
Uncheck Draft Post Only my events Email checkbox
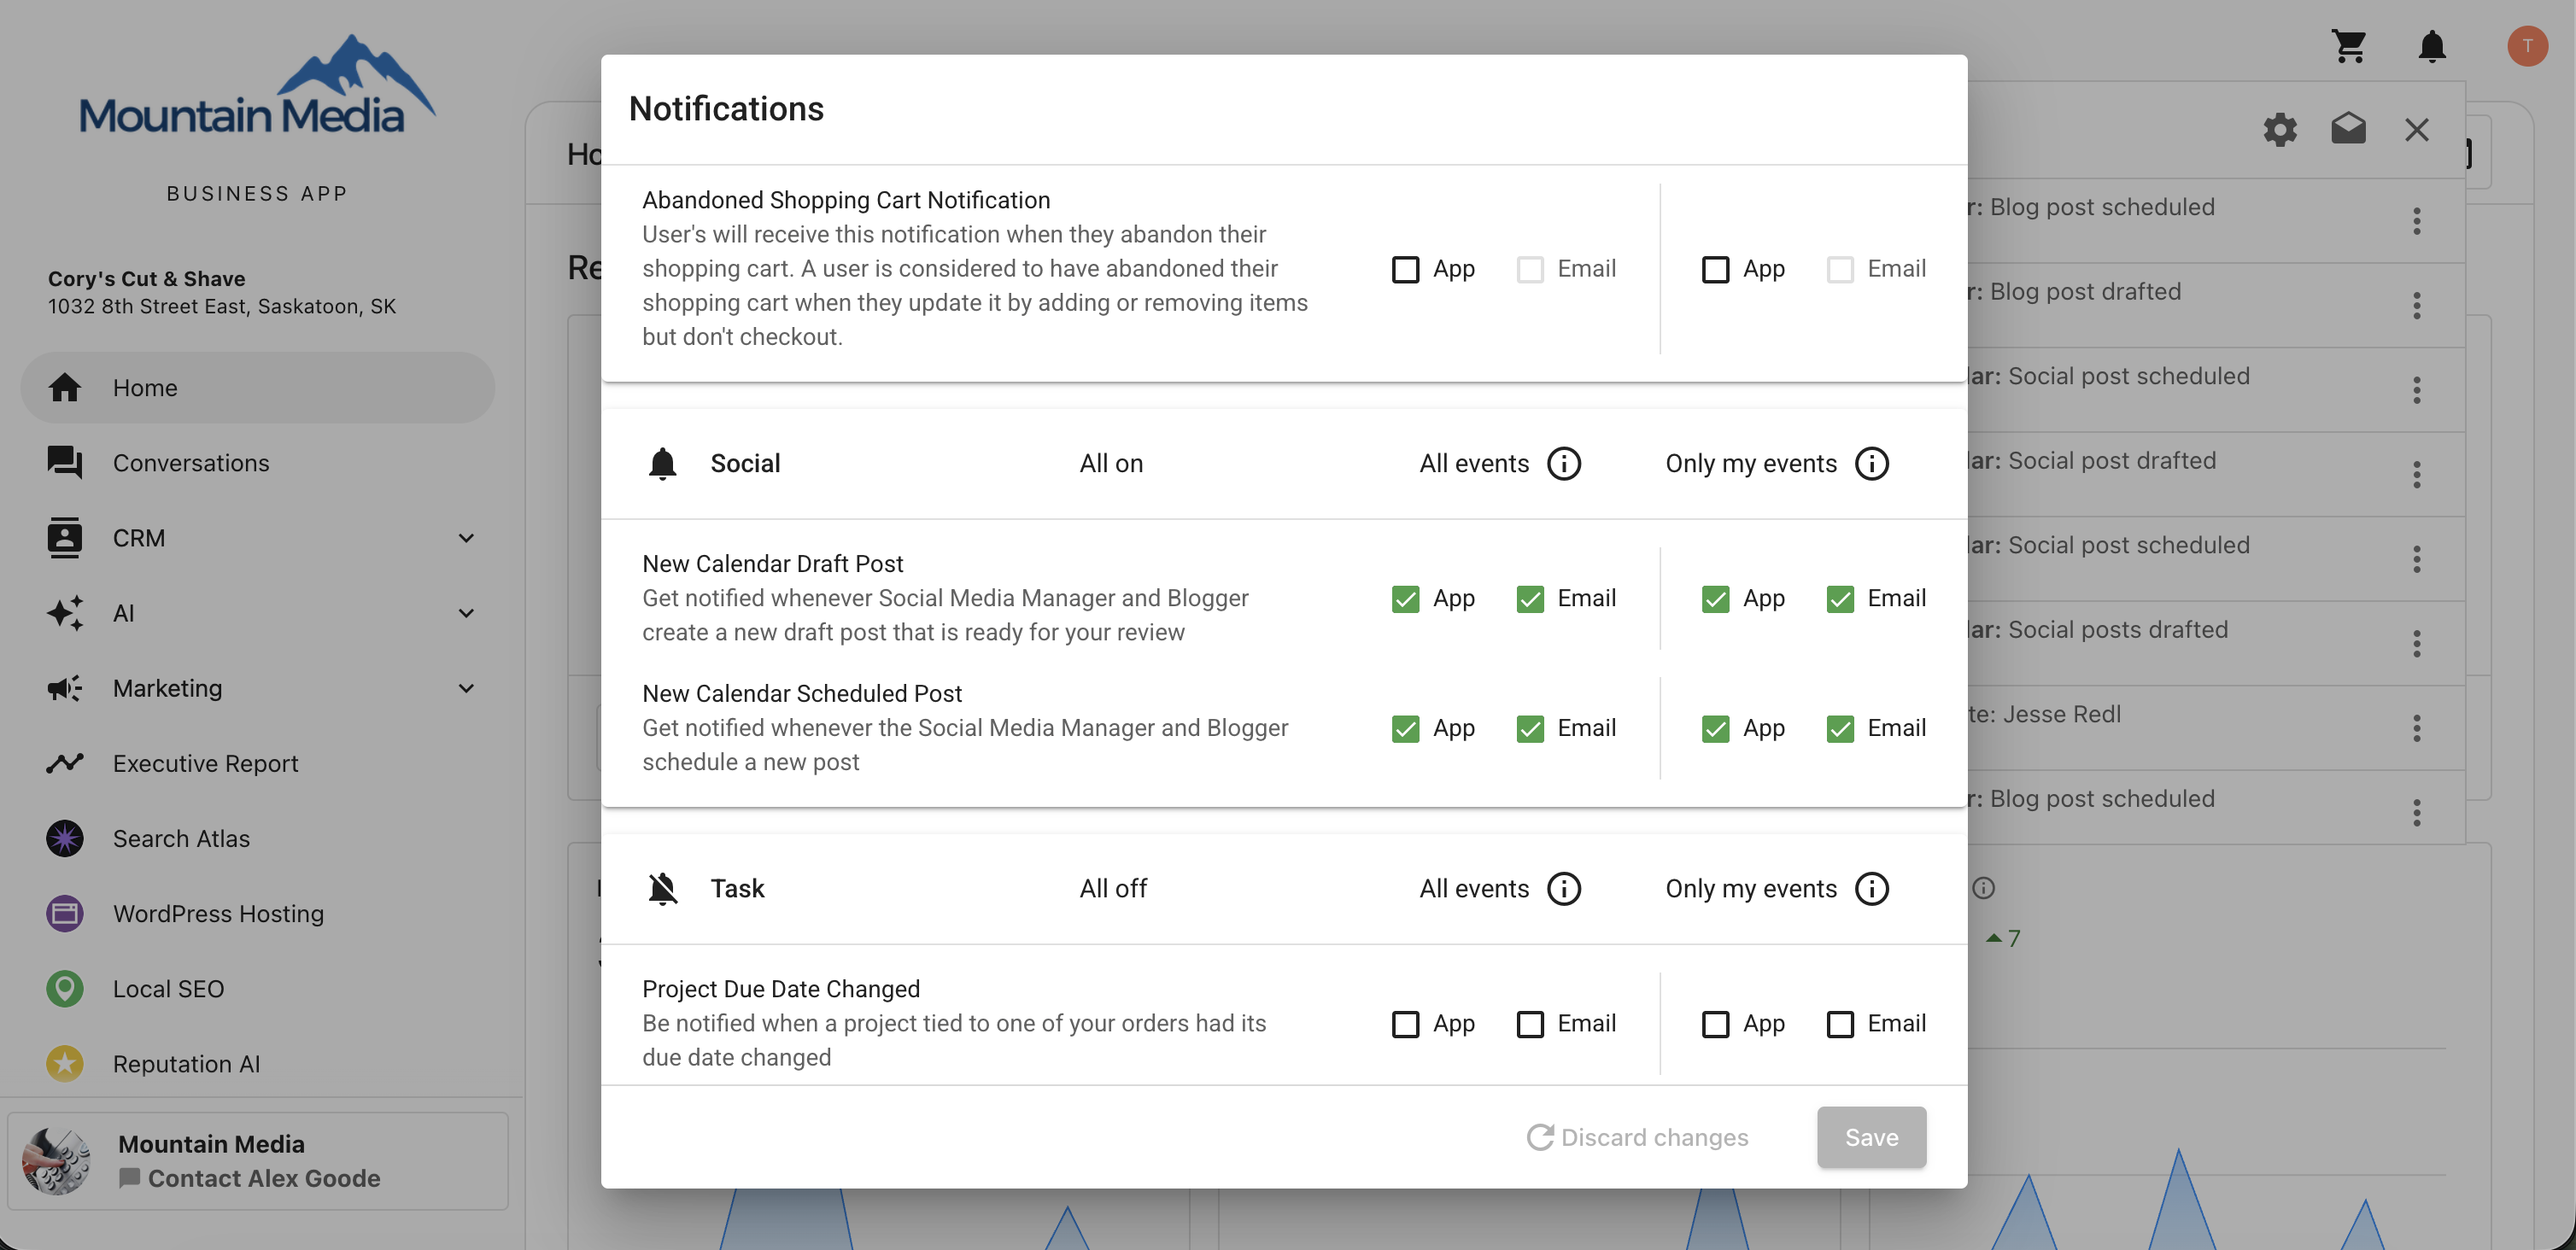pyautogui.click(x=1840, y=598)
